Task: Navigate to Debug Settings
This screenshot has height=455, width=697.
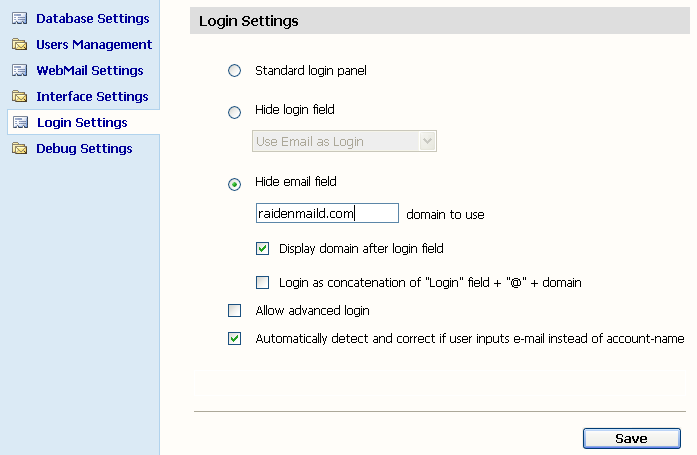Action: [84, 149]
